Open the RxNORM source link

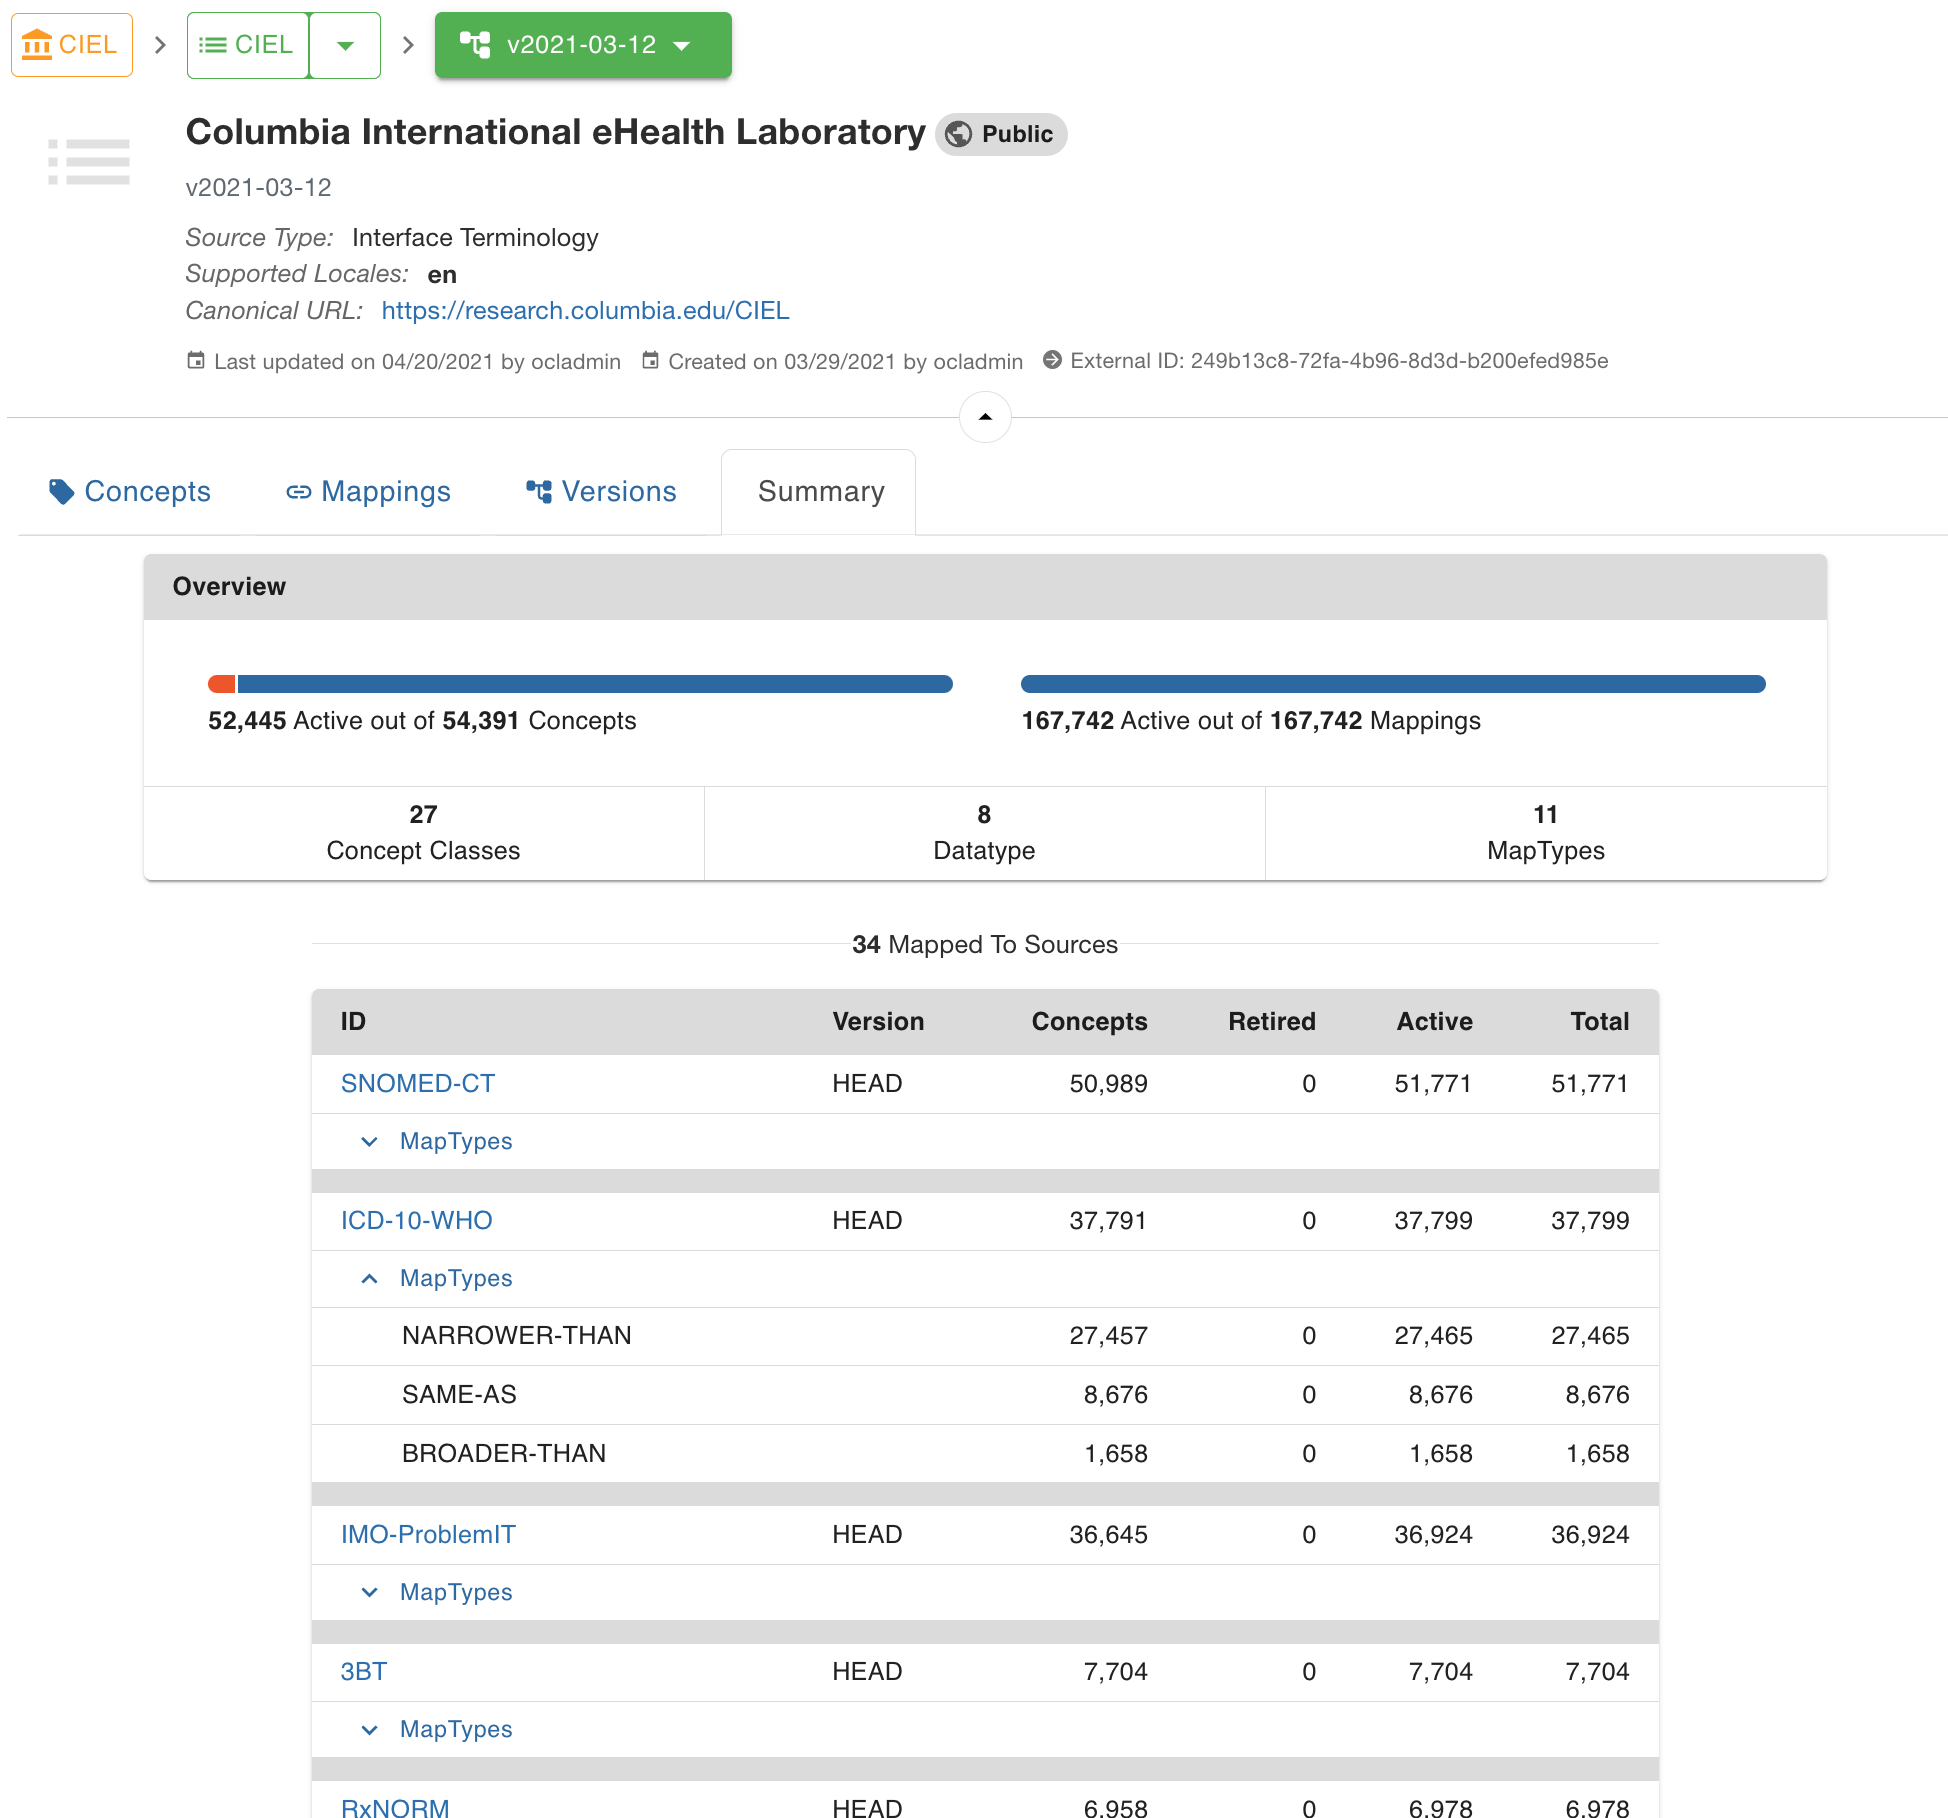coord(394,1806)
